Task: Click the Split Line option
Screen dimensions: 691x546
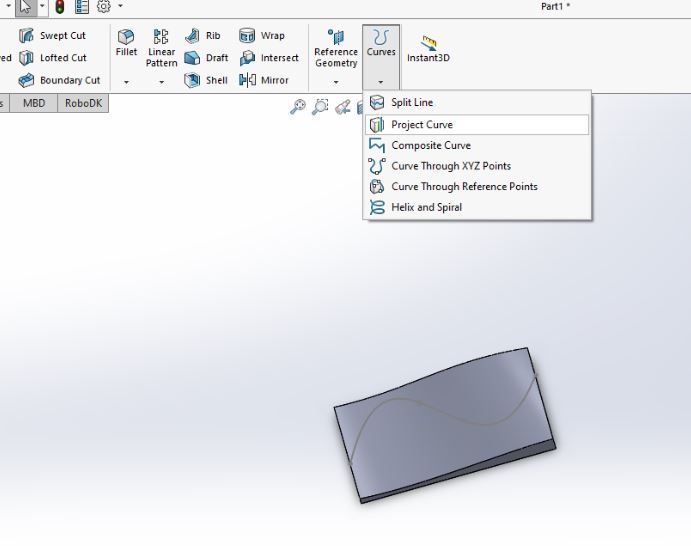Action: coord(411,102)
